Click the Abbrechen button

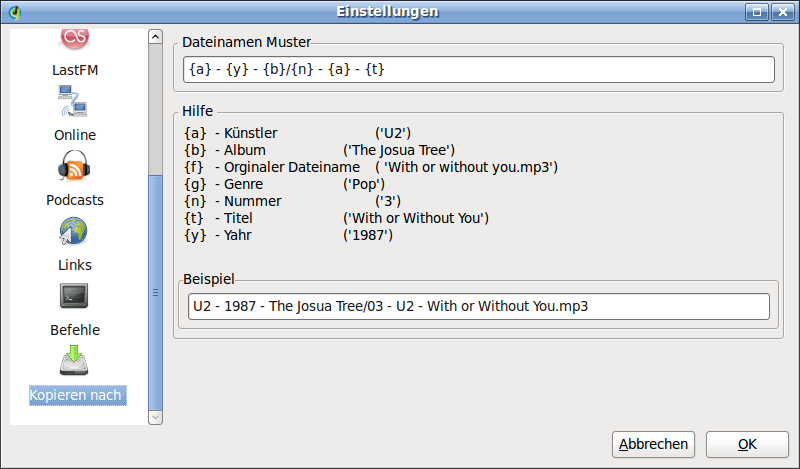[x=653, y=445]
